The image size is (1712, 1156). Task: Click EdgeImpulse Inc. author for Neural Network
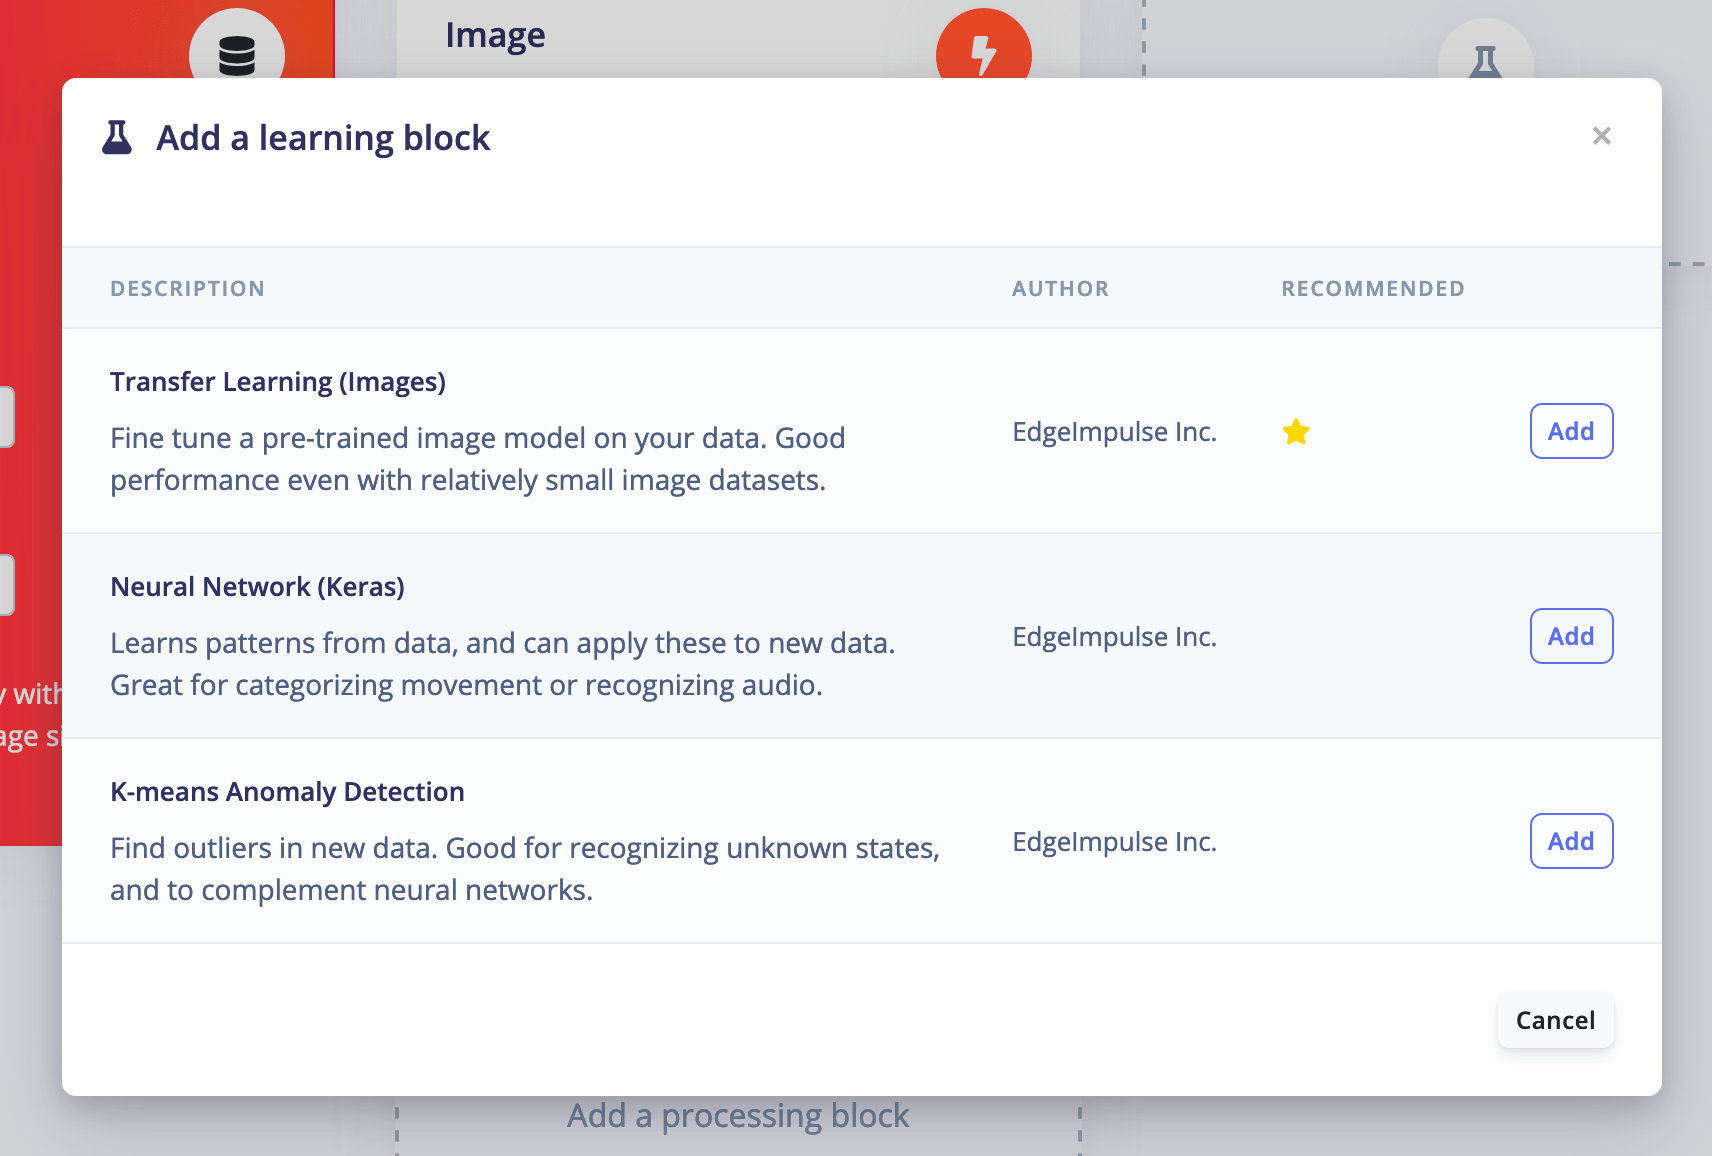pyautogui.click(x=1114, y=636)
